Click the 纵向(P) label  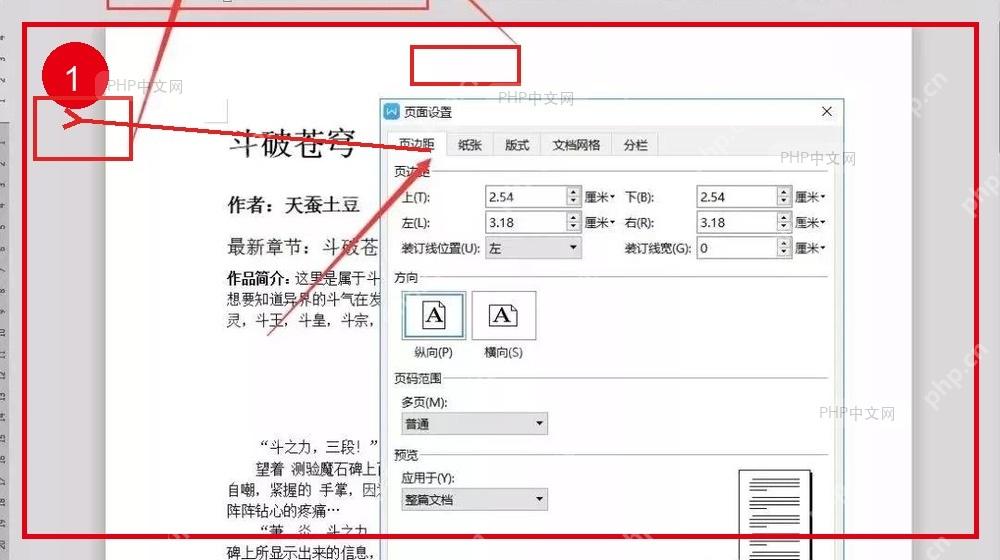433,352
